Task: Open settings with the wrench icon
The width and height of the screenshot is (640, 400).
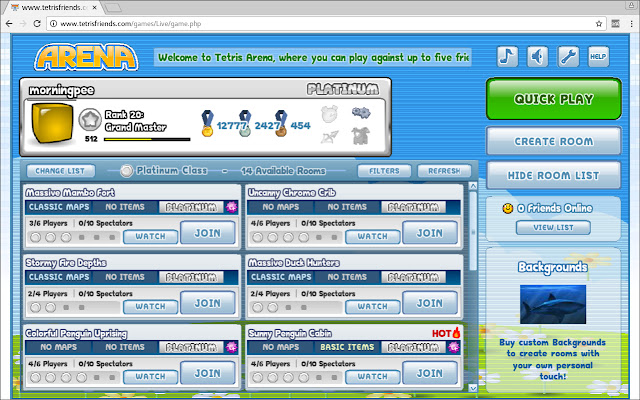Action: [568, 57]
